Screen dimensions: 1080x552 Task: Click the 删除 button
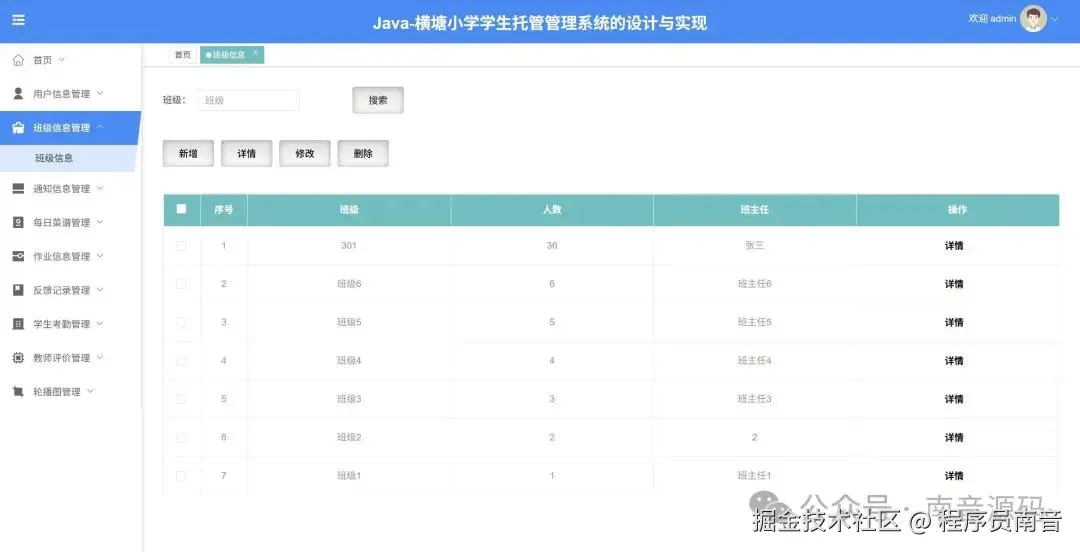[363, 154]
